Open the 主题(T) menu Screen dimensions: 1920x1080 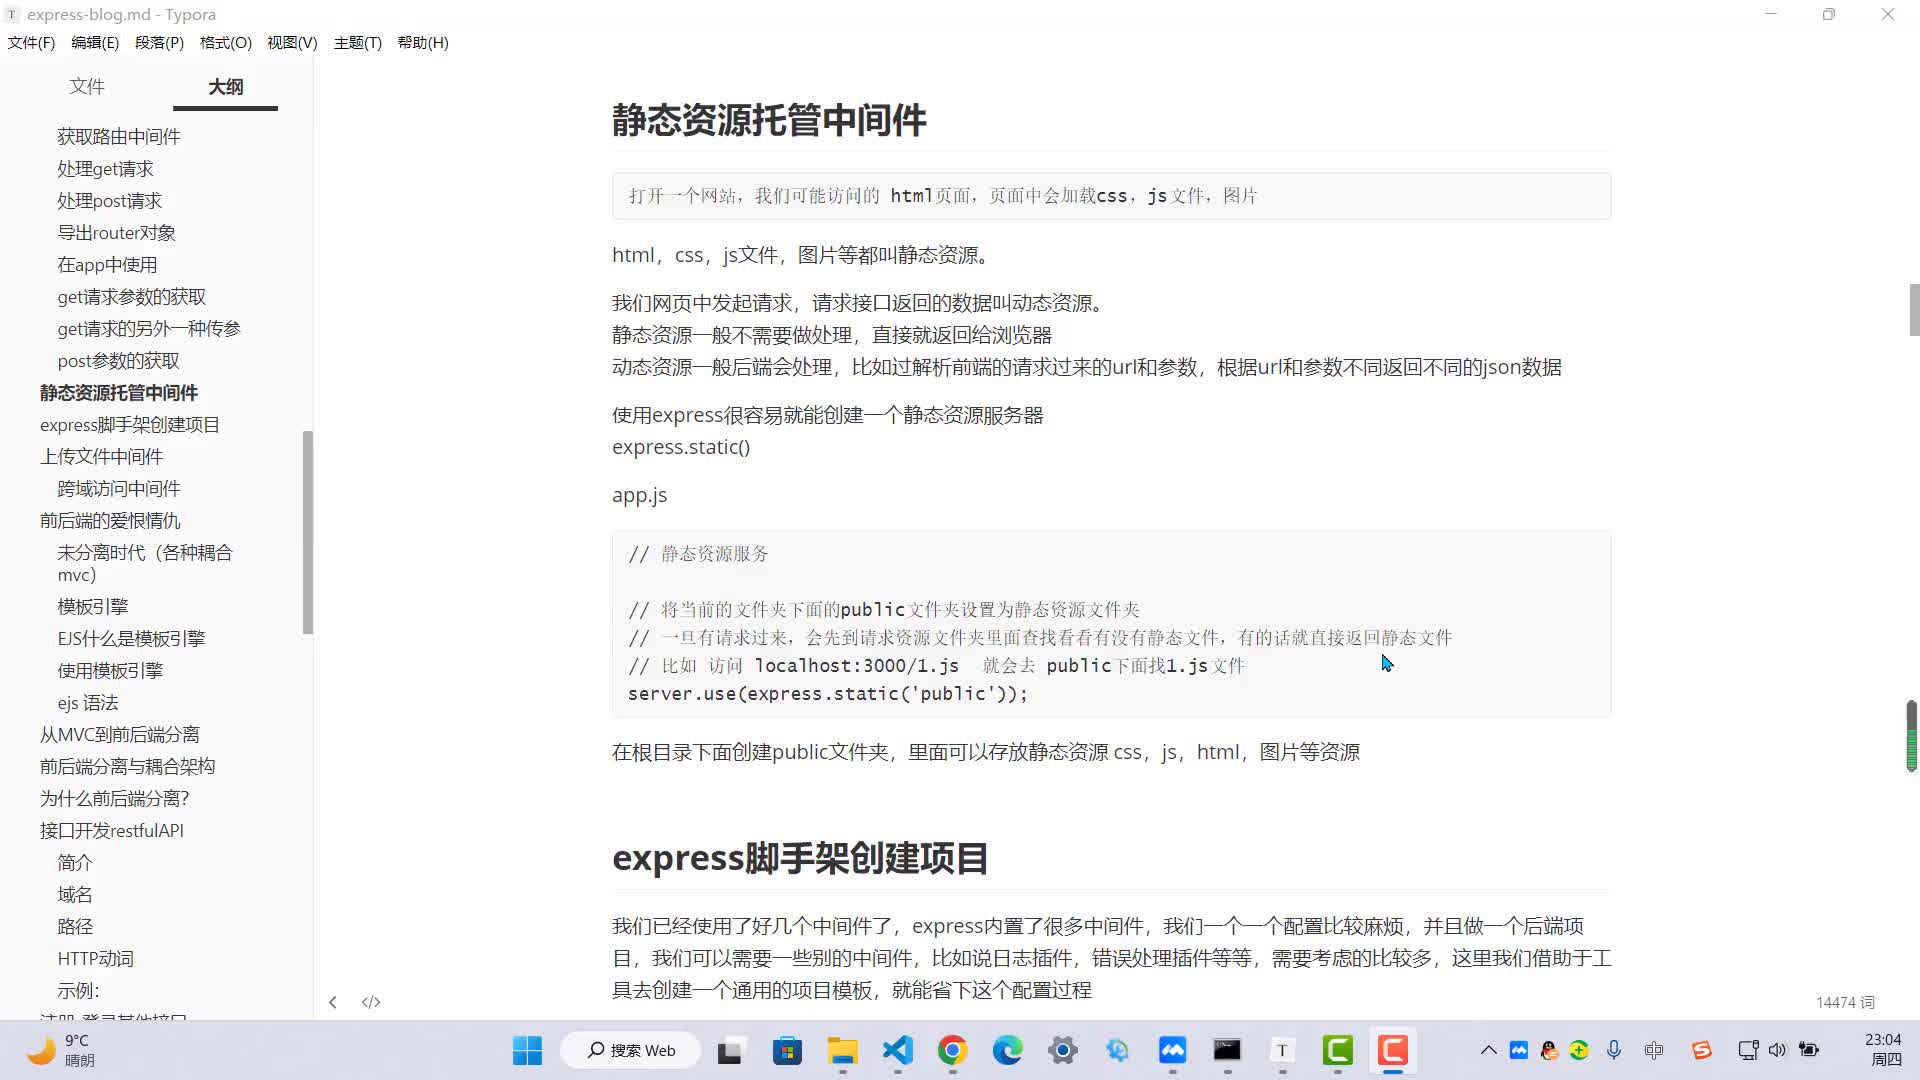point(358,42)
